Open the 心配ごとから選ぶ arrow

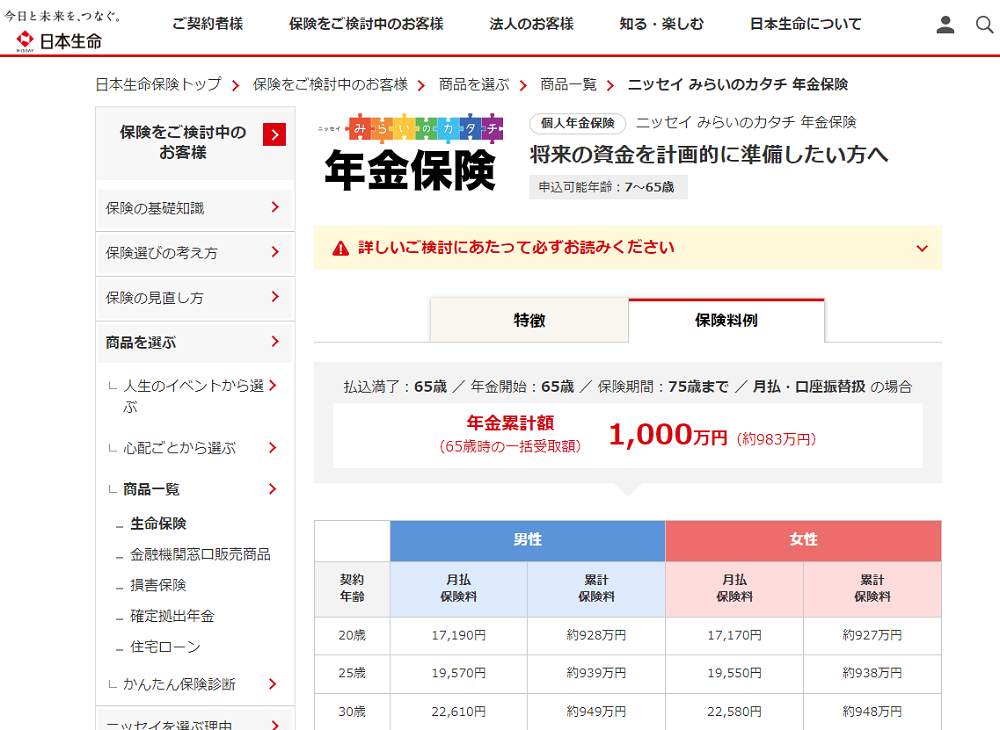click(273, 448)
